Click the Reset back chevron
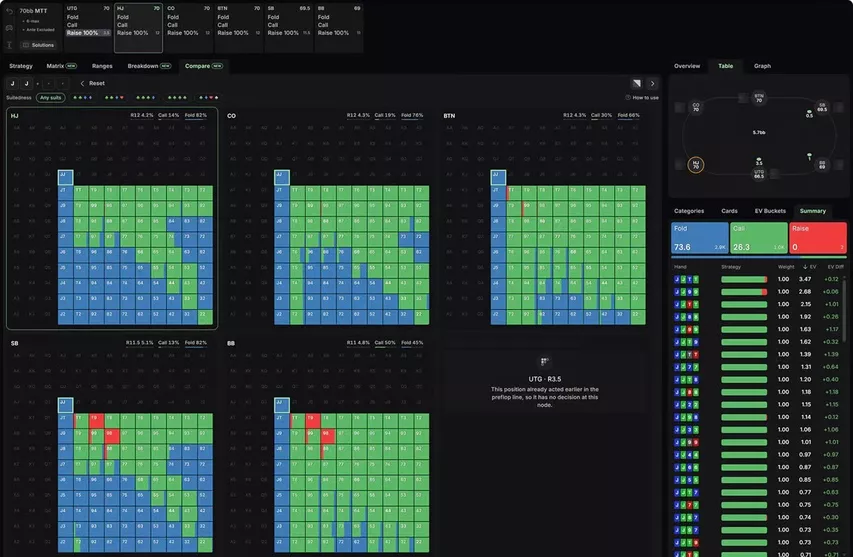 [82, 83]
